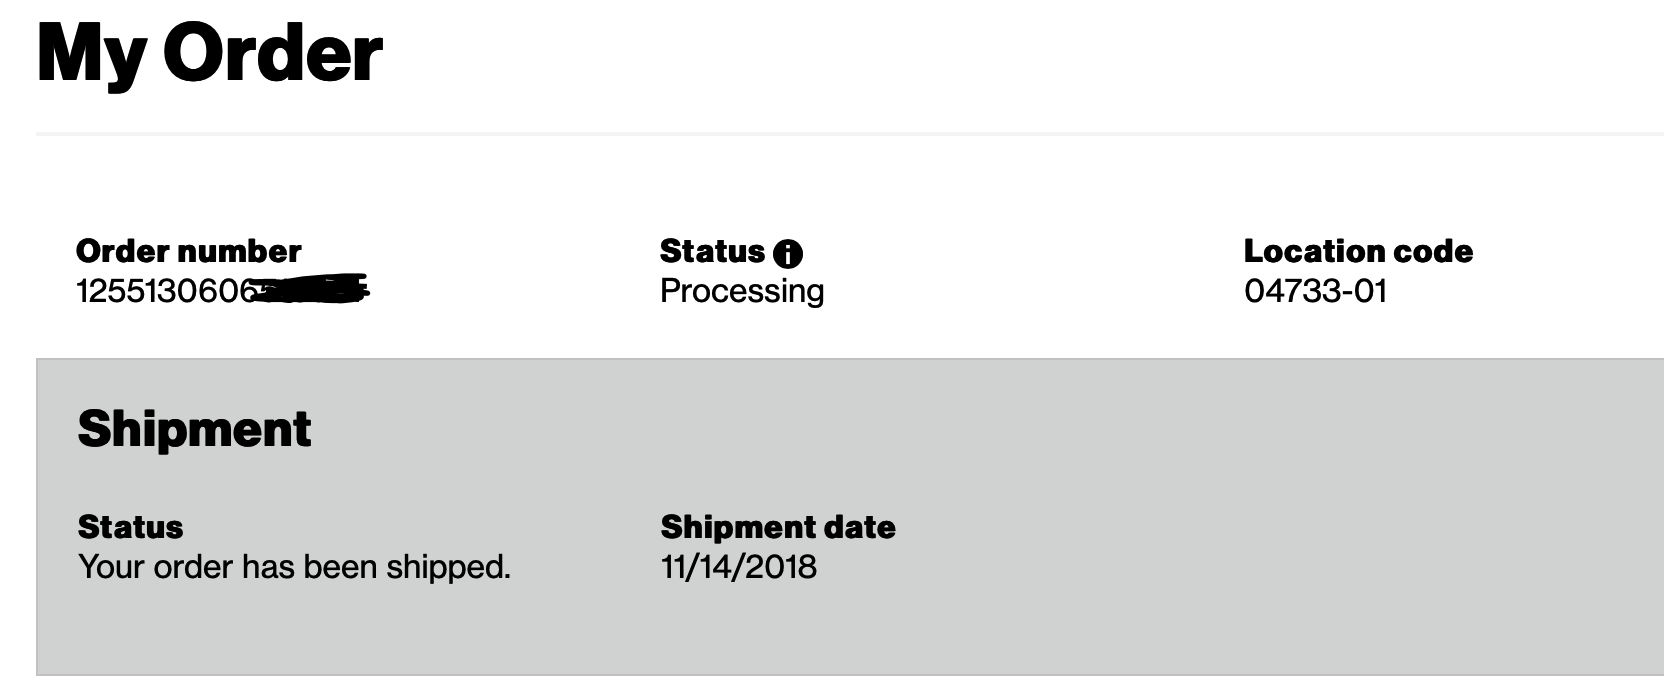Click the Shipment date label
The width and height of the screenshot is (1664, 688).
pos(777,527)
